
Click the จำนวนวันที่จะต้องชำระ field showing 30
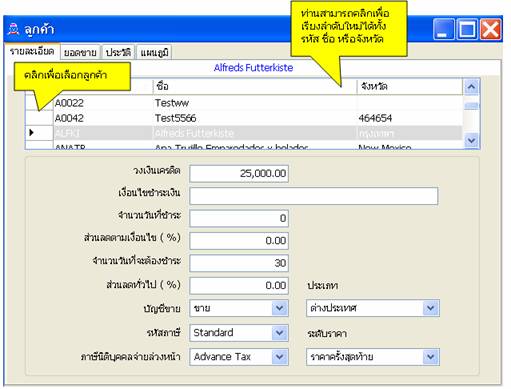[x=239, y=263]
